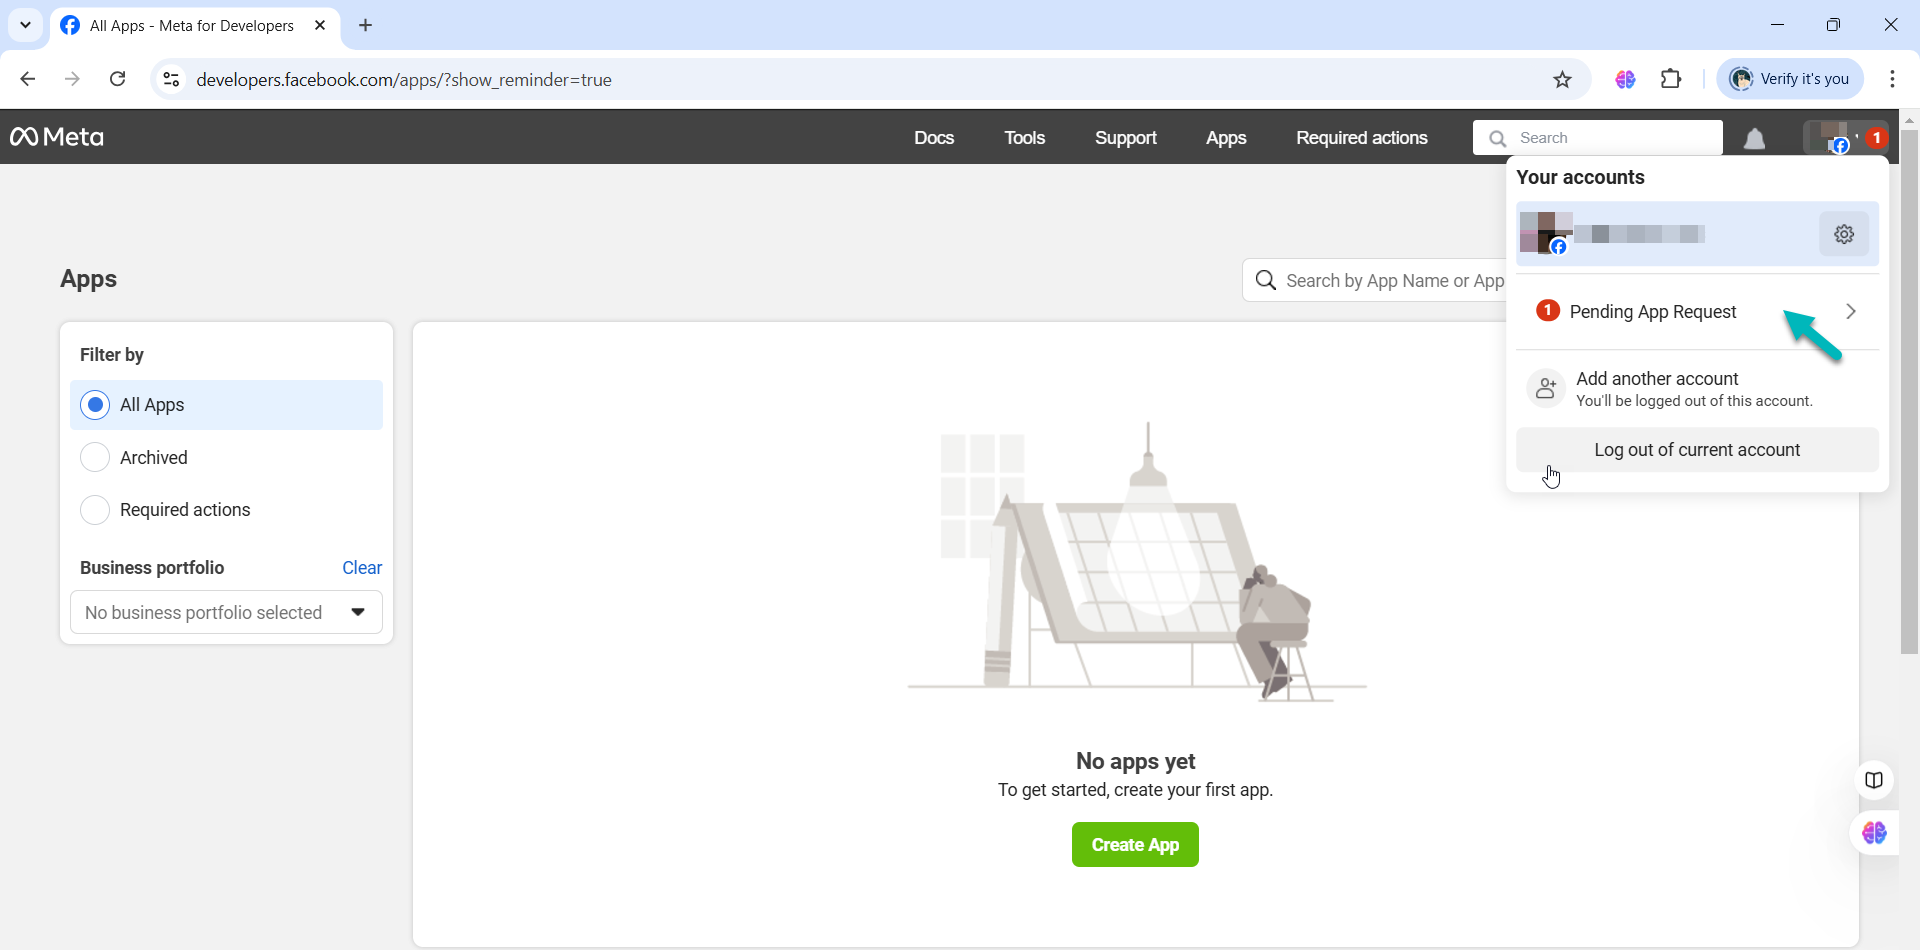This screenshot has height=950, width=1920.
Task: Click the Business portfolio label
Action: [152, 568]
